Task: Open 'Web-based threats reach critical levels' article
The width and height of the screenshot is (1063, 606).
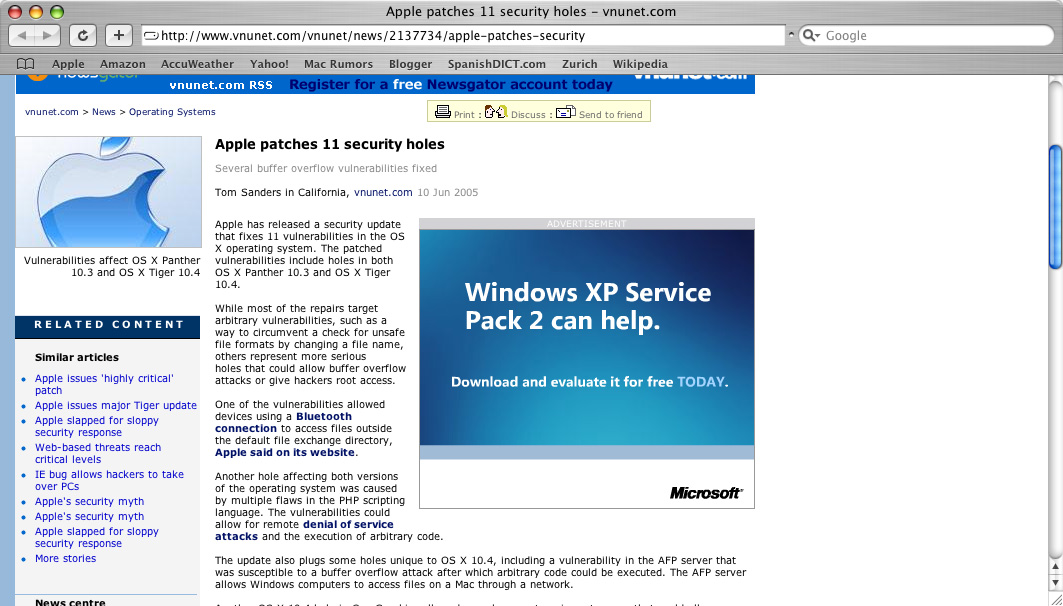Action: tap(98, 453)
